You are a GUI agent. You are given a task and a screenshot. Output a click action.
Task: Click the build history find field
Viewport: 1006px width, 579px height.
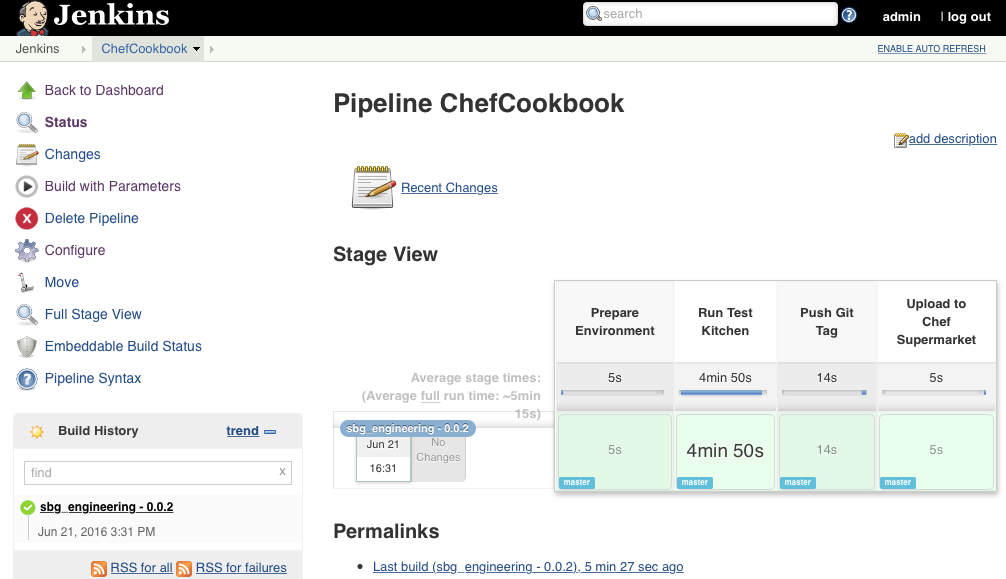158,473
